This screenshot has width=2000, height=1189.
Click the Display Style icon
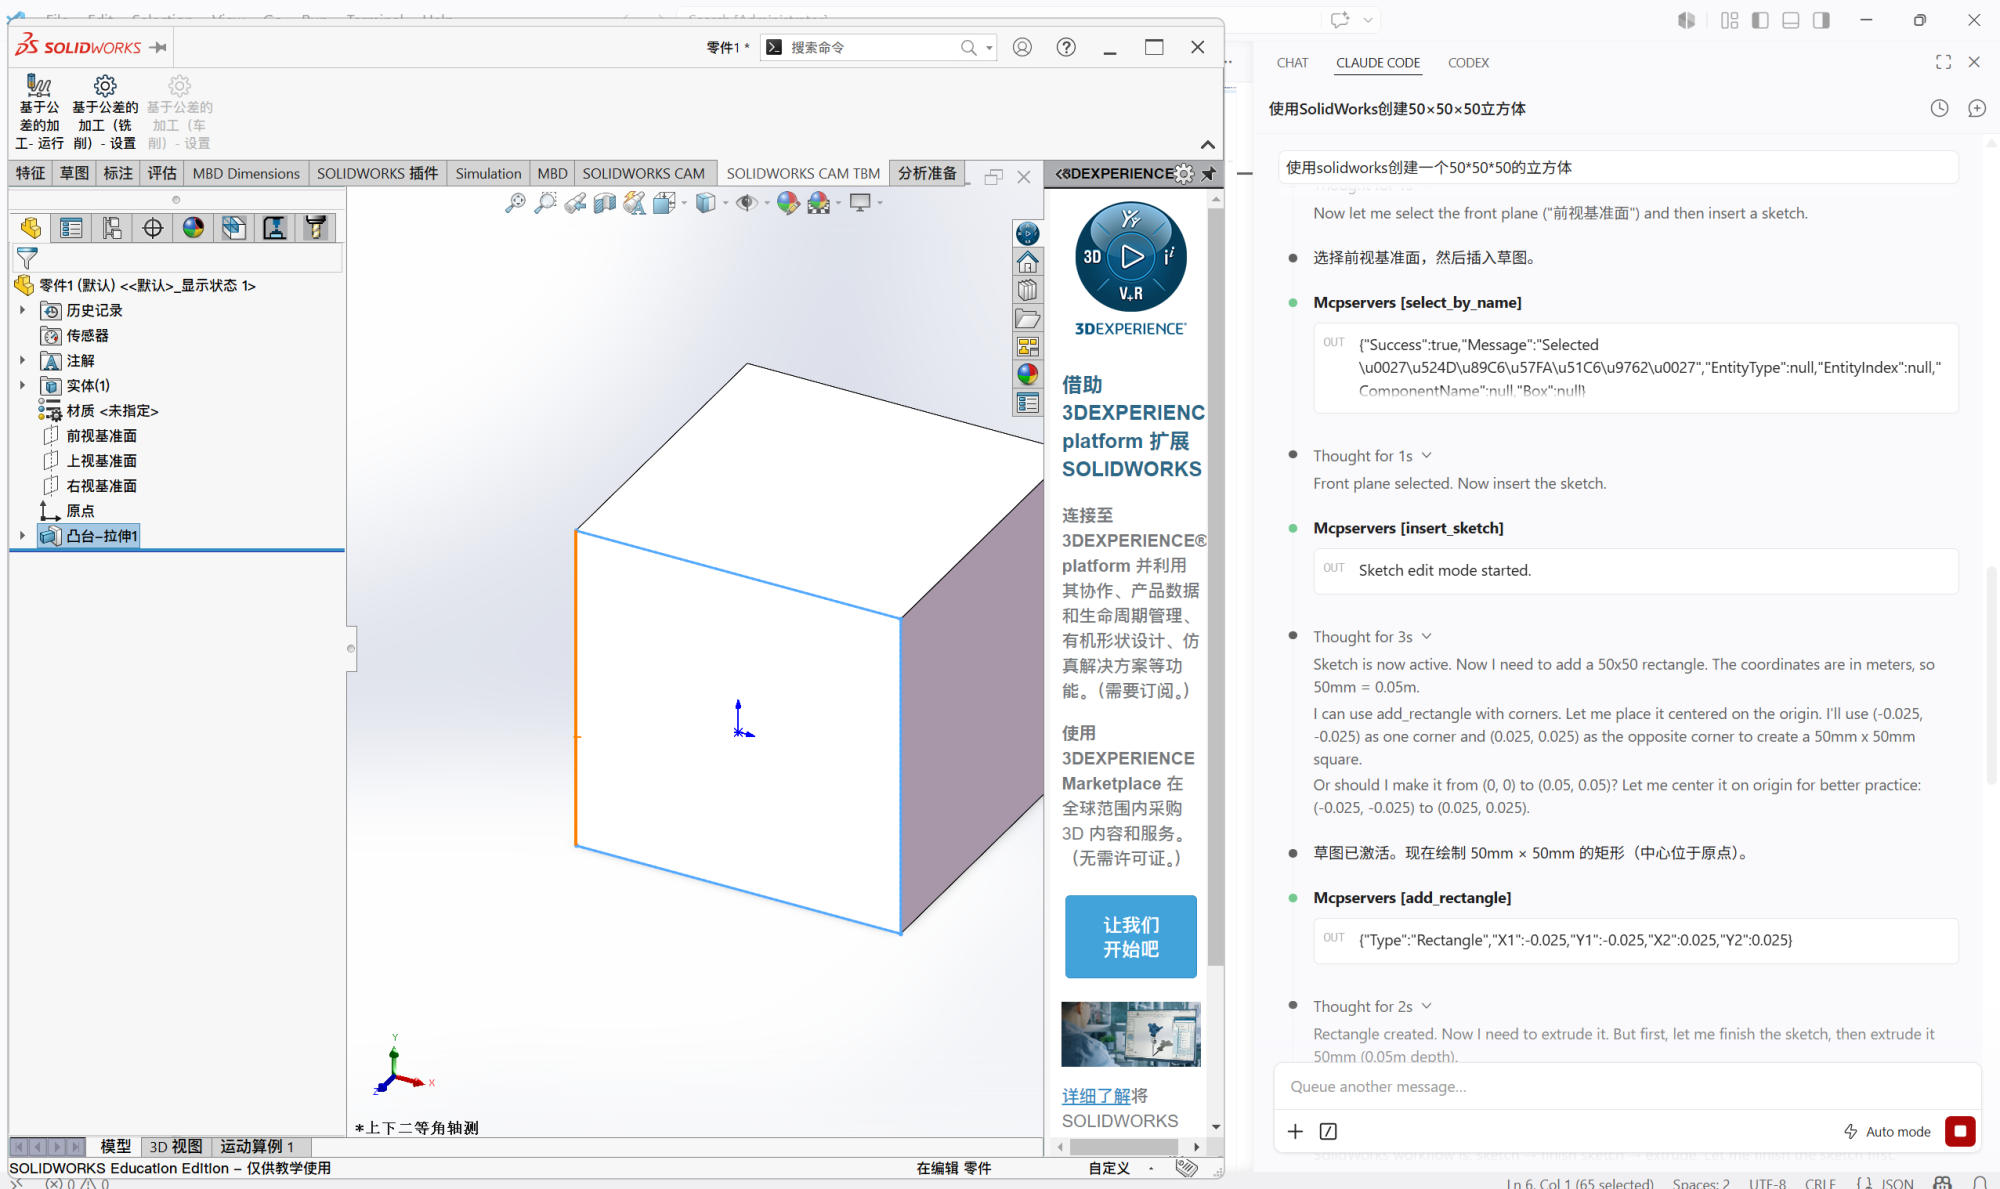point(706,203)
